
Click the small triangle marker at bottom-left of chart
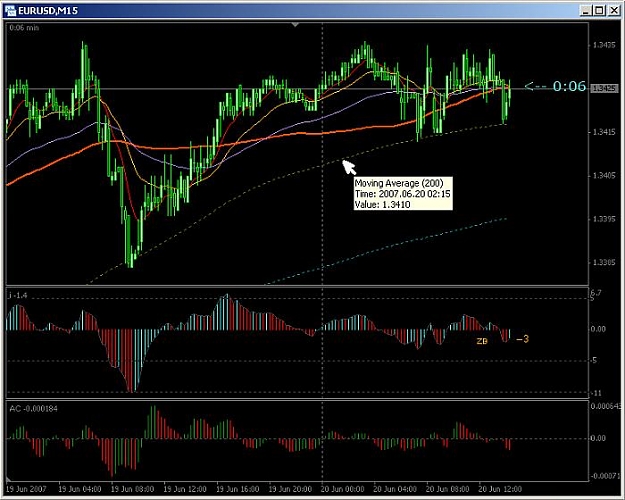(9, 478)
